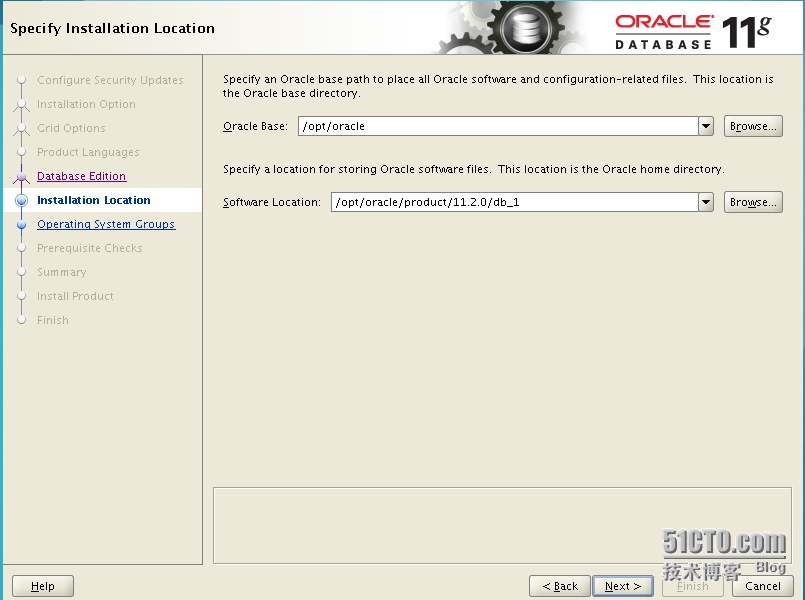Click the Database Edition step marker icon

[22, 177]
